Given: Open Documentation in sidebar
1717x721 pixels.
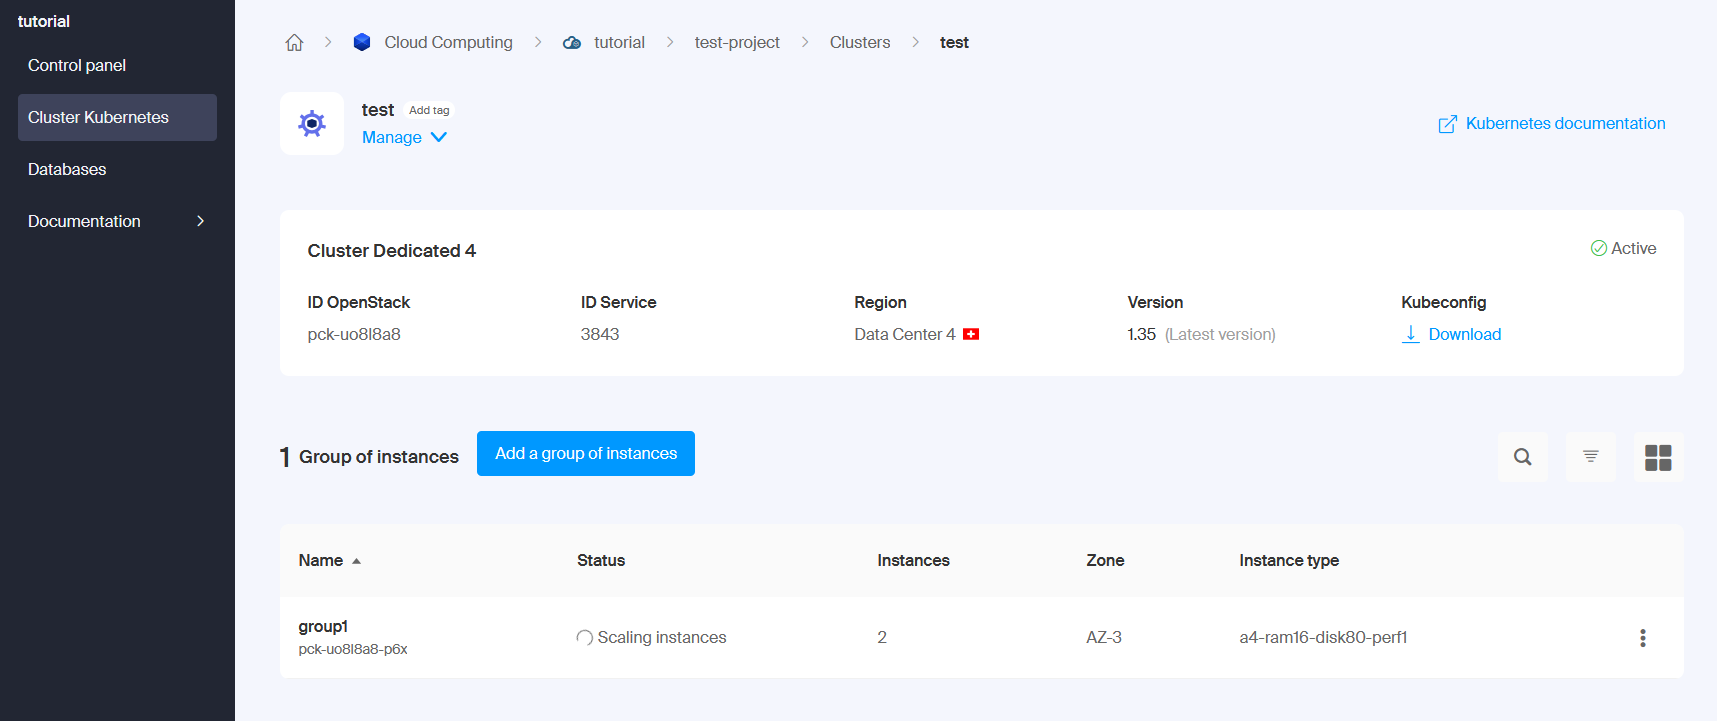Looking at the screenshot, I should (117, 221).
